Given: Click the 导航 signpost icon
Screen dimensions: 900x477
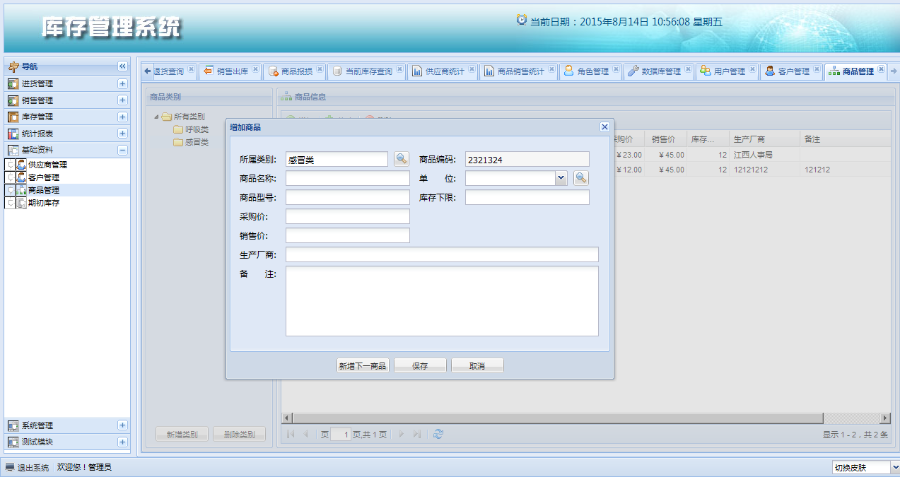Looking at the screenshot, I should tap(13, 67).
